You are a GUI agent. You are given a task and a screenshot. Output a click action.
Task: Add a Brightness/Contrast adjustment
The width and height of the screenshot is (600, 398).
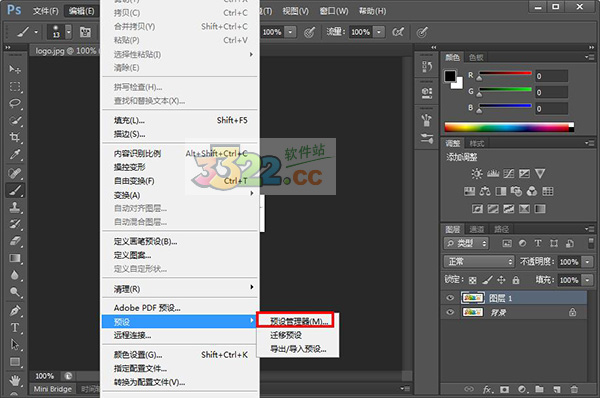point(476,174)
